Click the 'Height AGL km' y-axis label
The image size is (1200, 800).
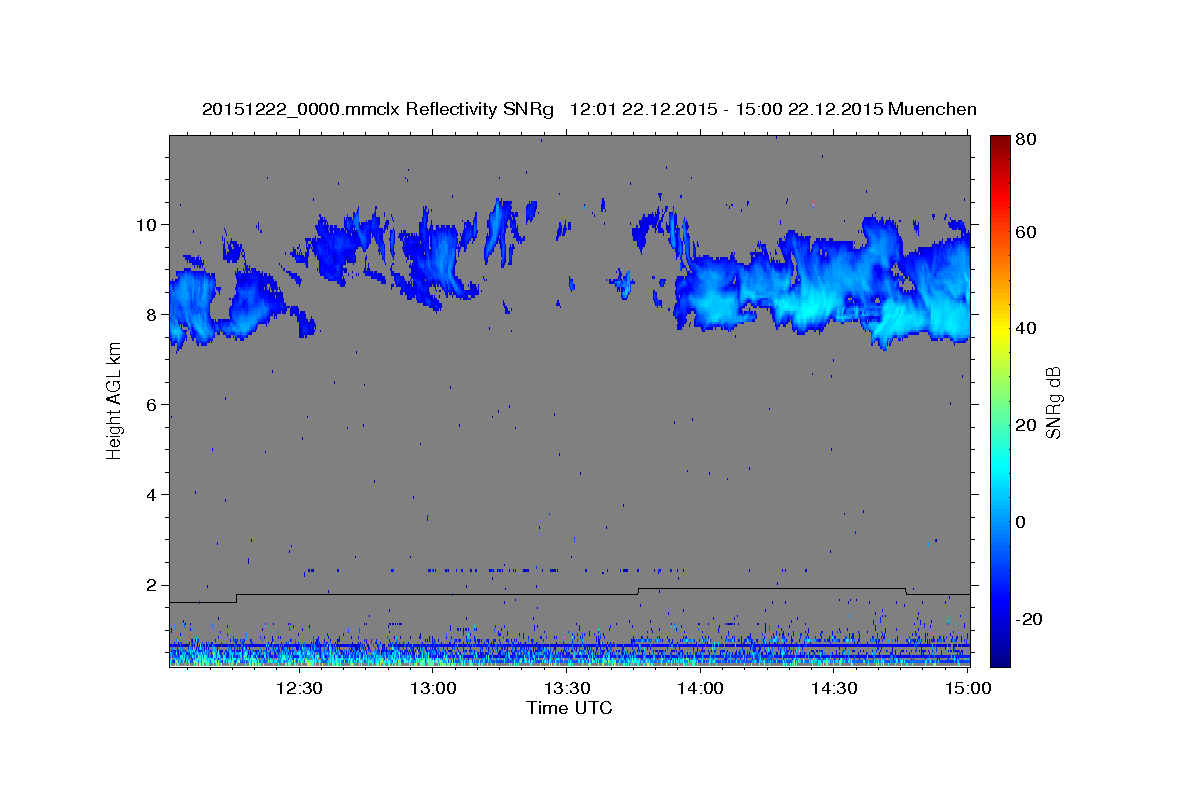pyautogui.click(x=114, y=401)
